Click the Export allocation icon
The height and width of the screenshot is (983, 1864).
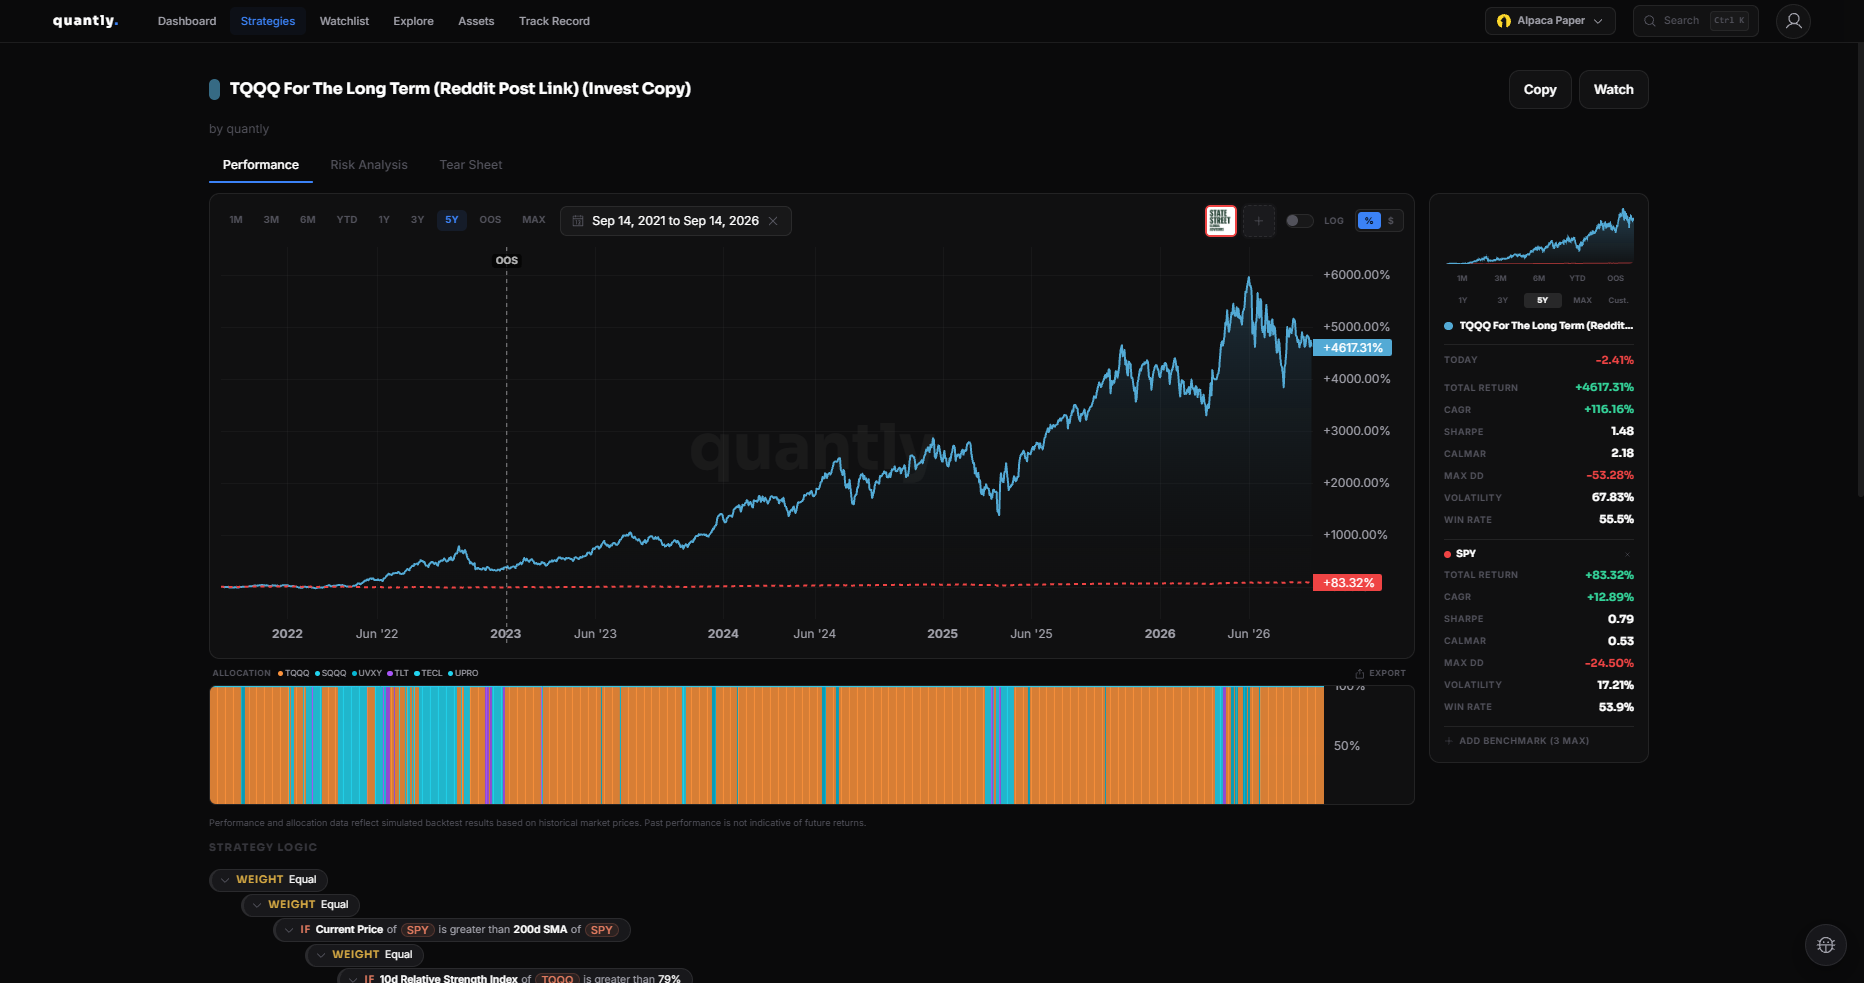pos(1360,673)
